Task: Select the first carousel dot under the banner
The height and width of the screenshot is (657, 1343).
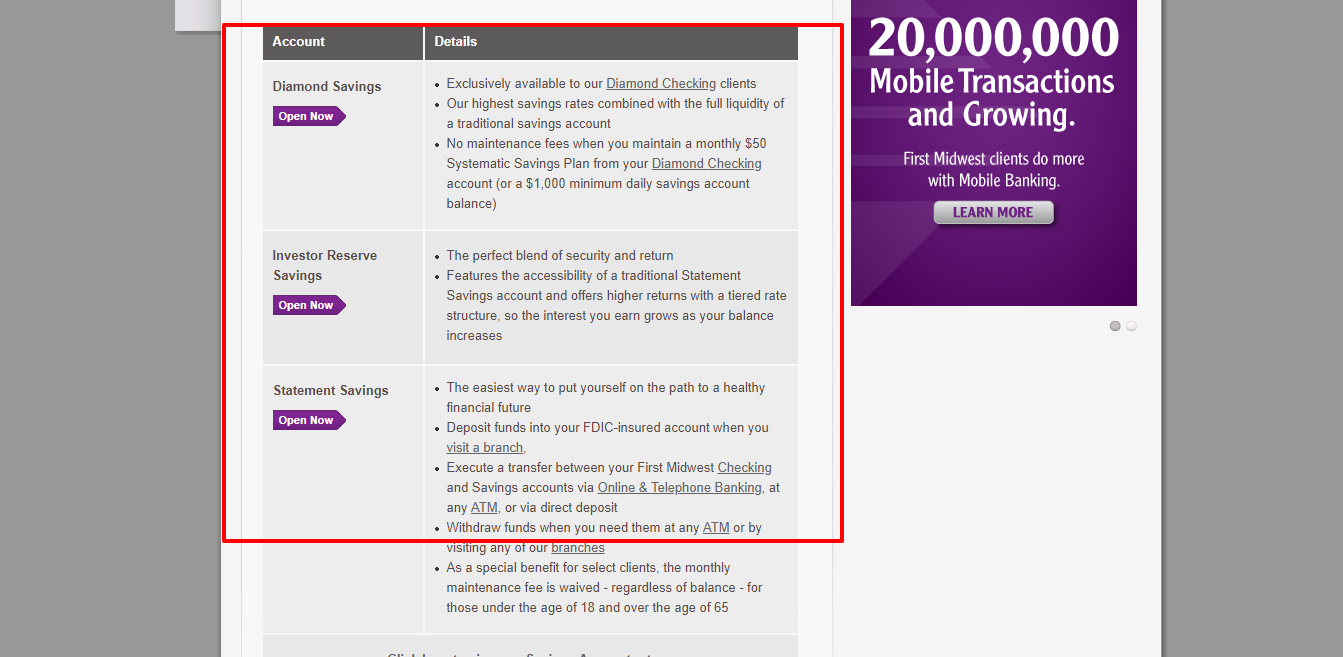Action: [1115, 326]
